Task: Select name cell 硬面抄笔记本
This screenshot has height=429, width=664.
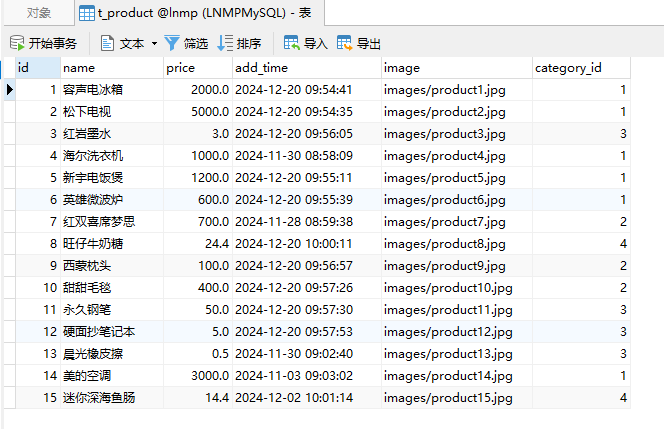Action: tap(112, 332)
